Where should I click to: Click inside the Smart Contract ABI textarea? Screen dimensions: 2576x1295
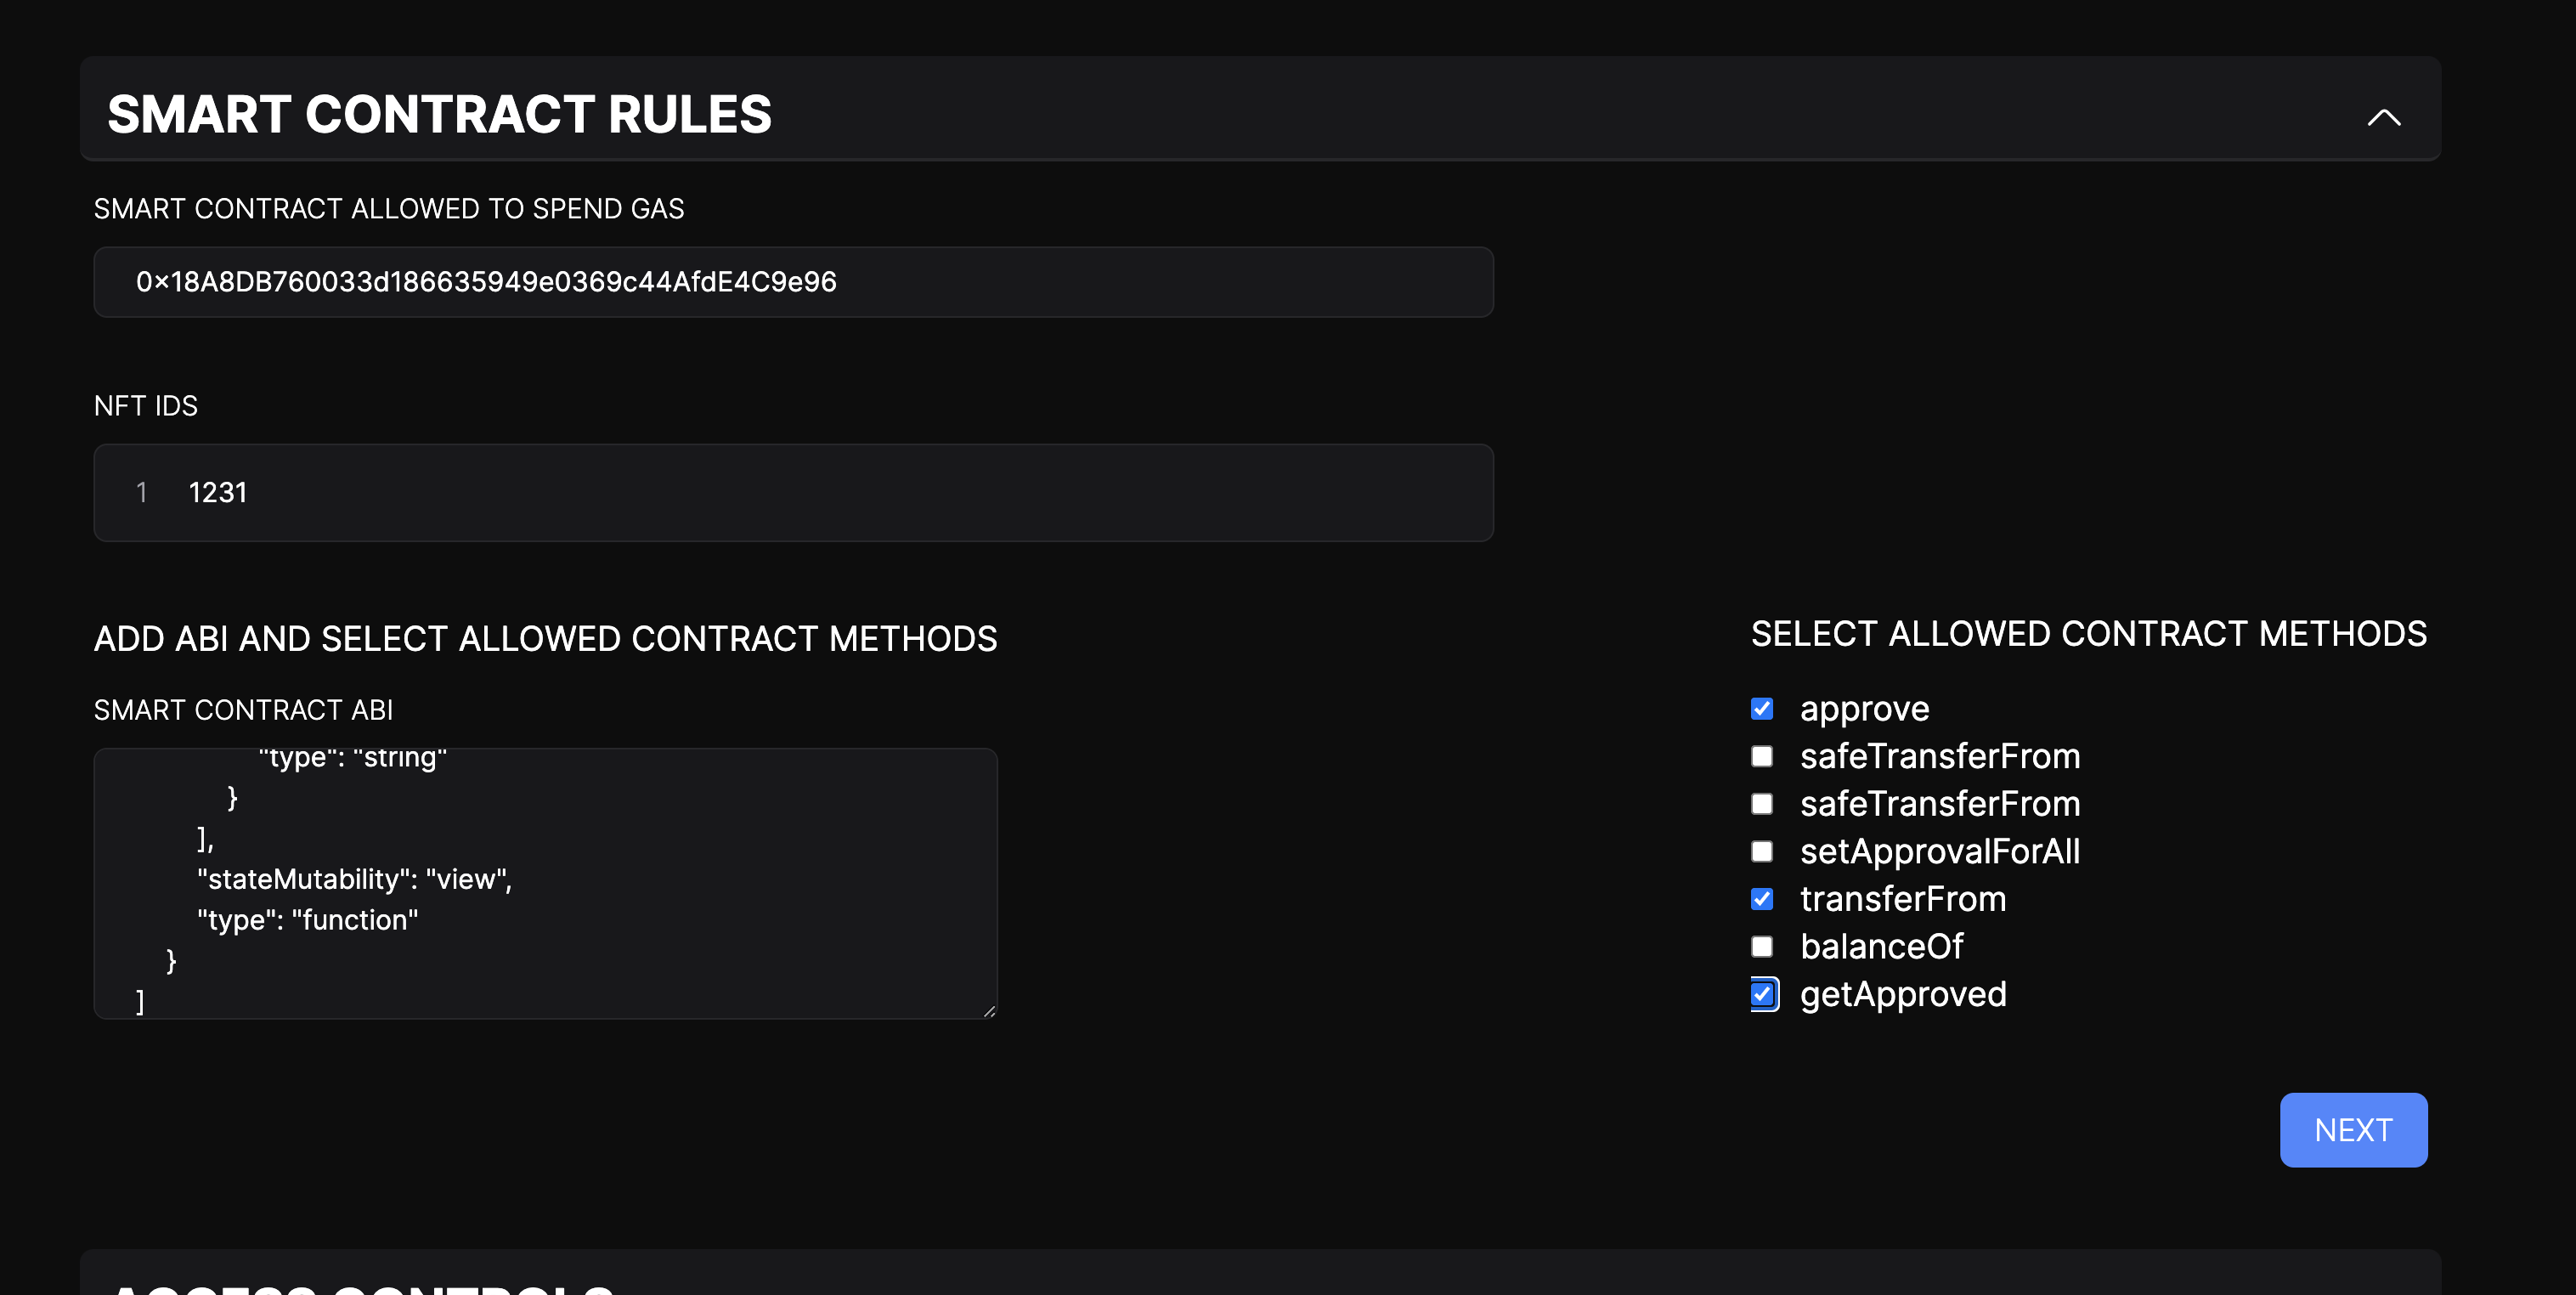545,884
